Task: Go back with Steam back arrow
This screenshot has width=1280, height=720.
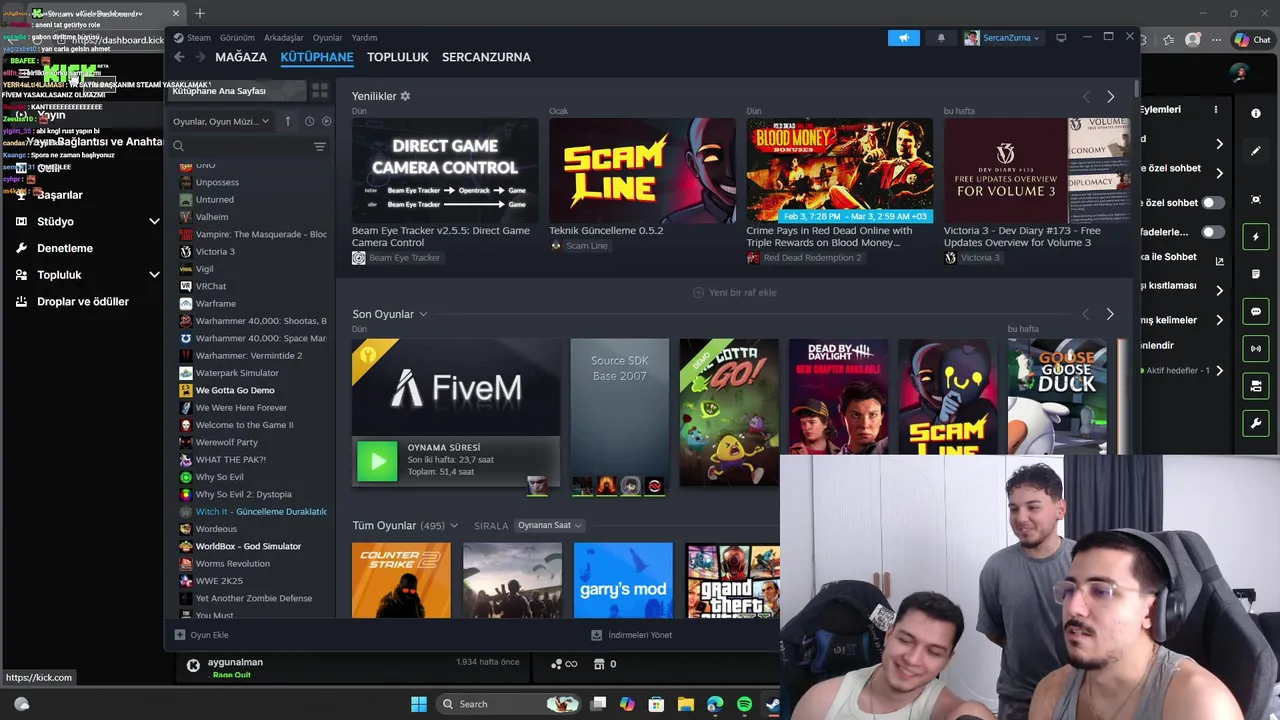Action: [180, 57]
